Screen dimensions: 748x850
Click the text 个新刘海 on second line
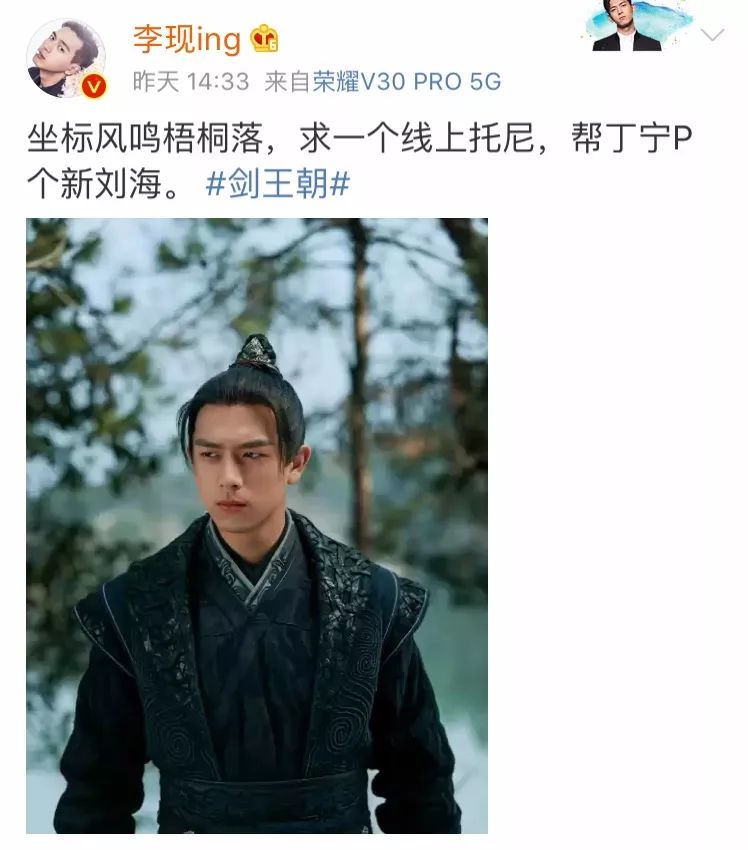coord(95,183)
